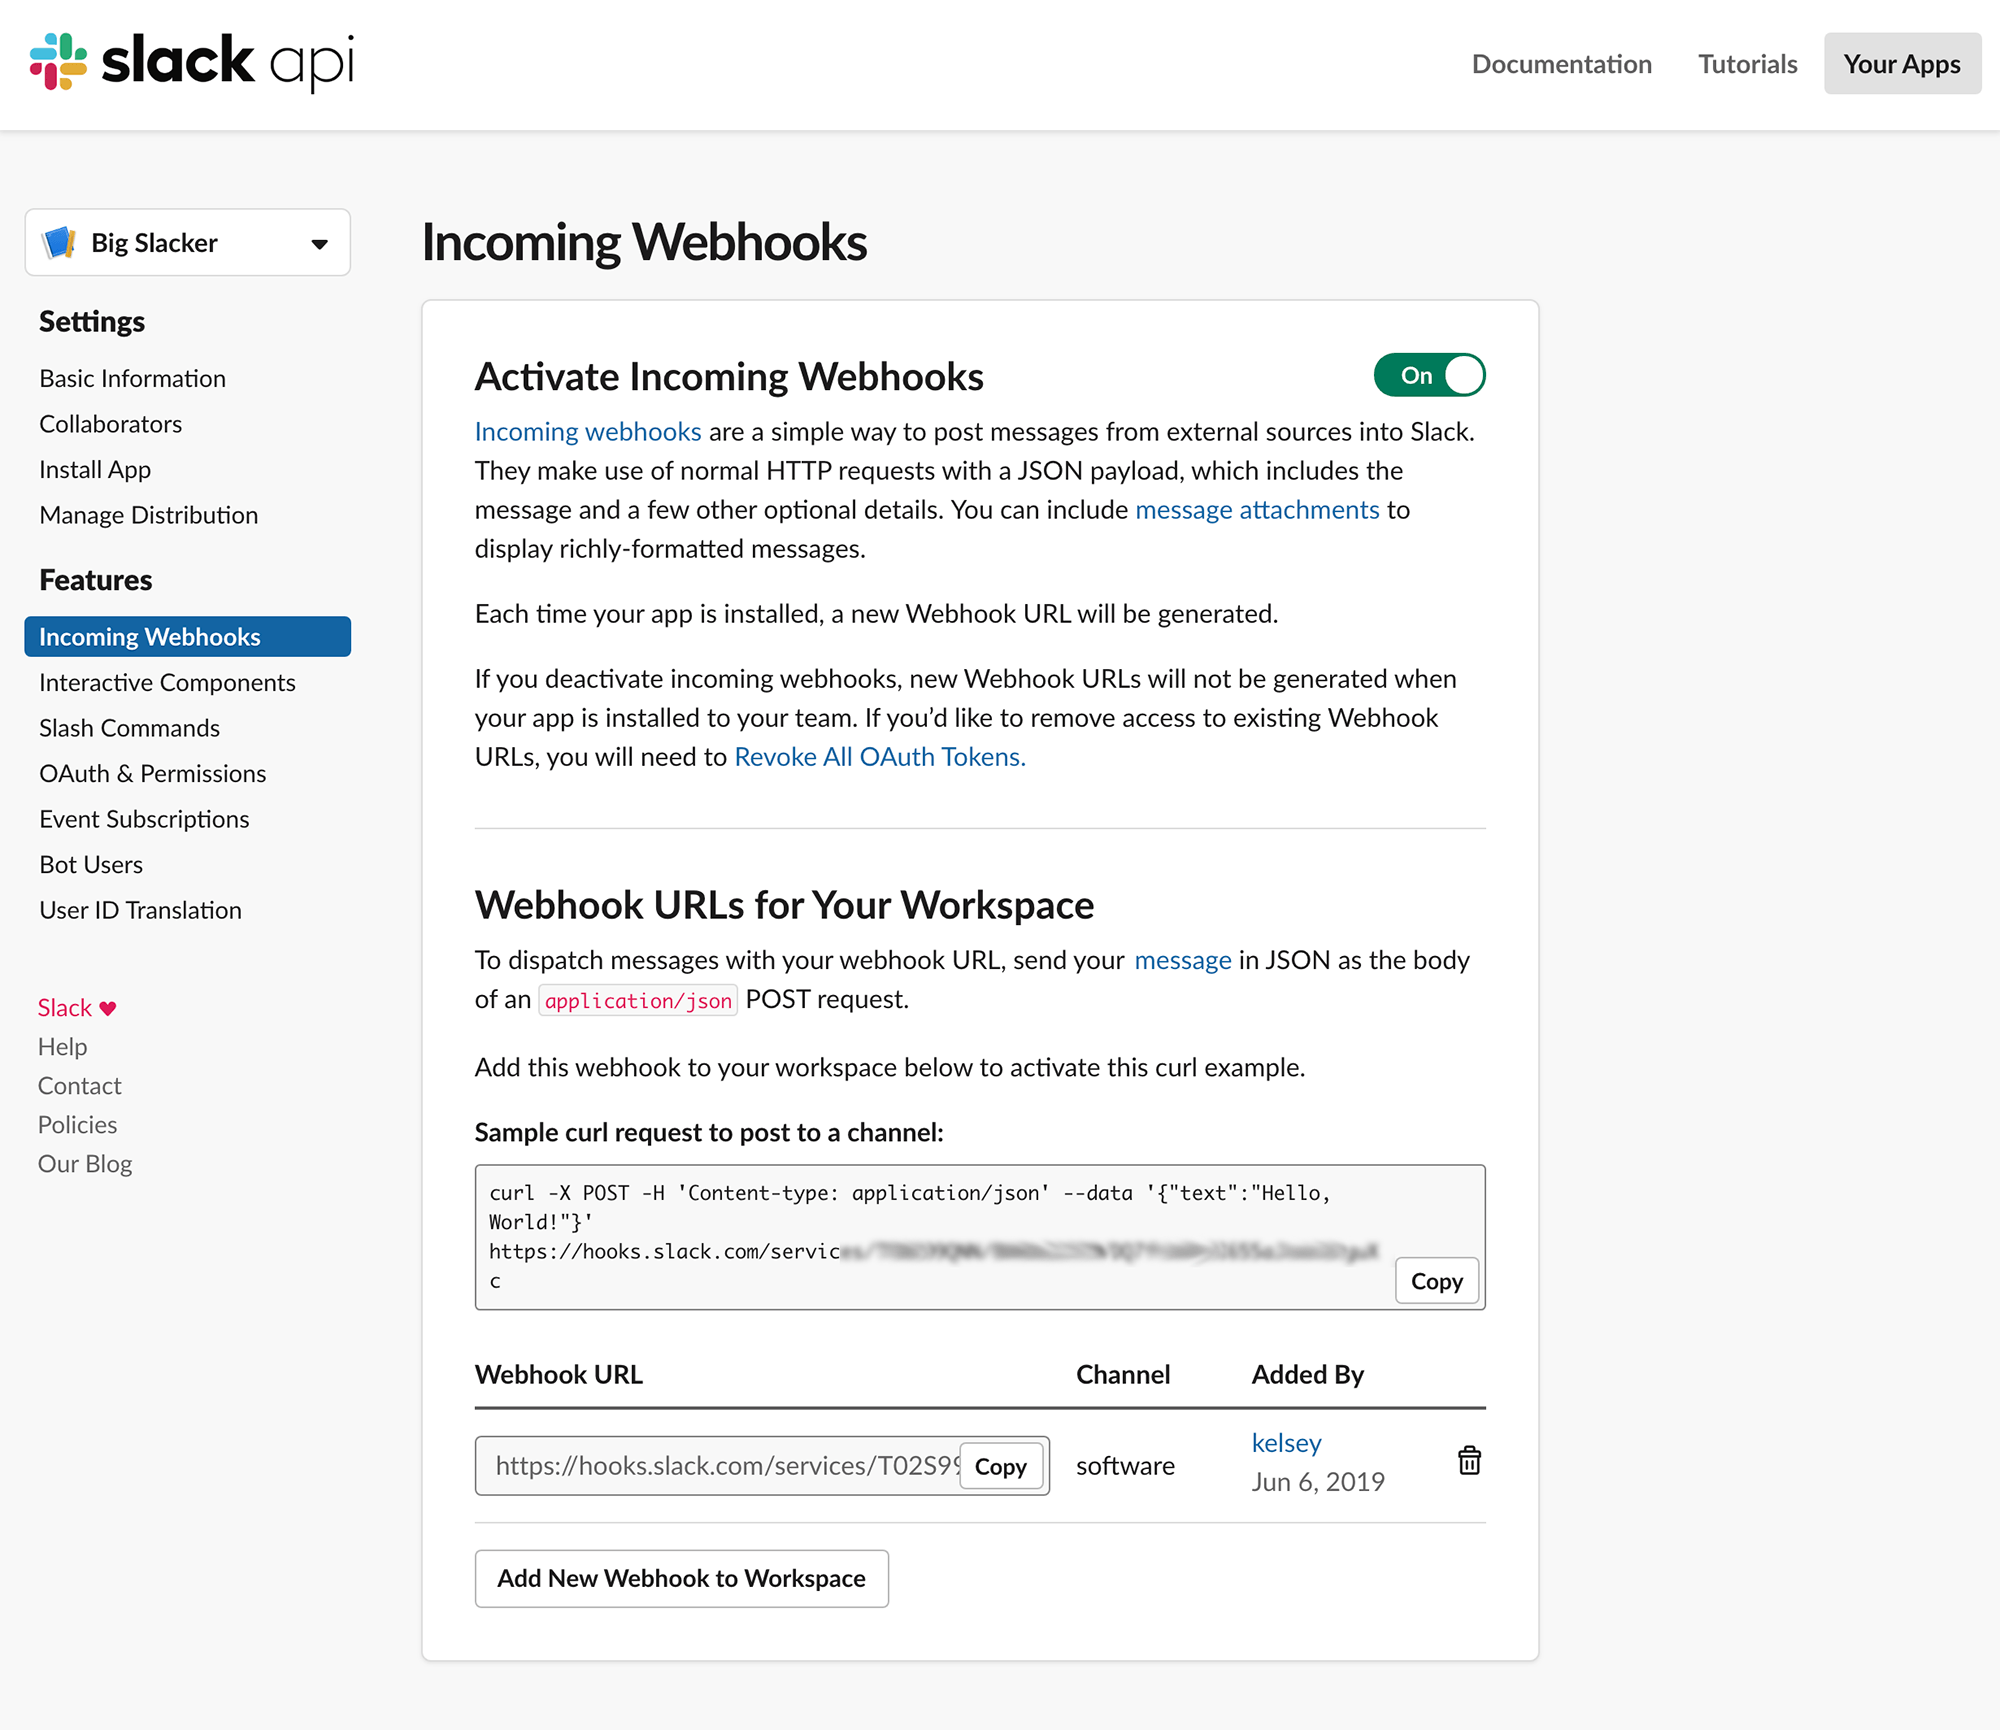
Task: Click the Big Slacker app icon
Action: tap(60, 242)
